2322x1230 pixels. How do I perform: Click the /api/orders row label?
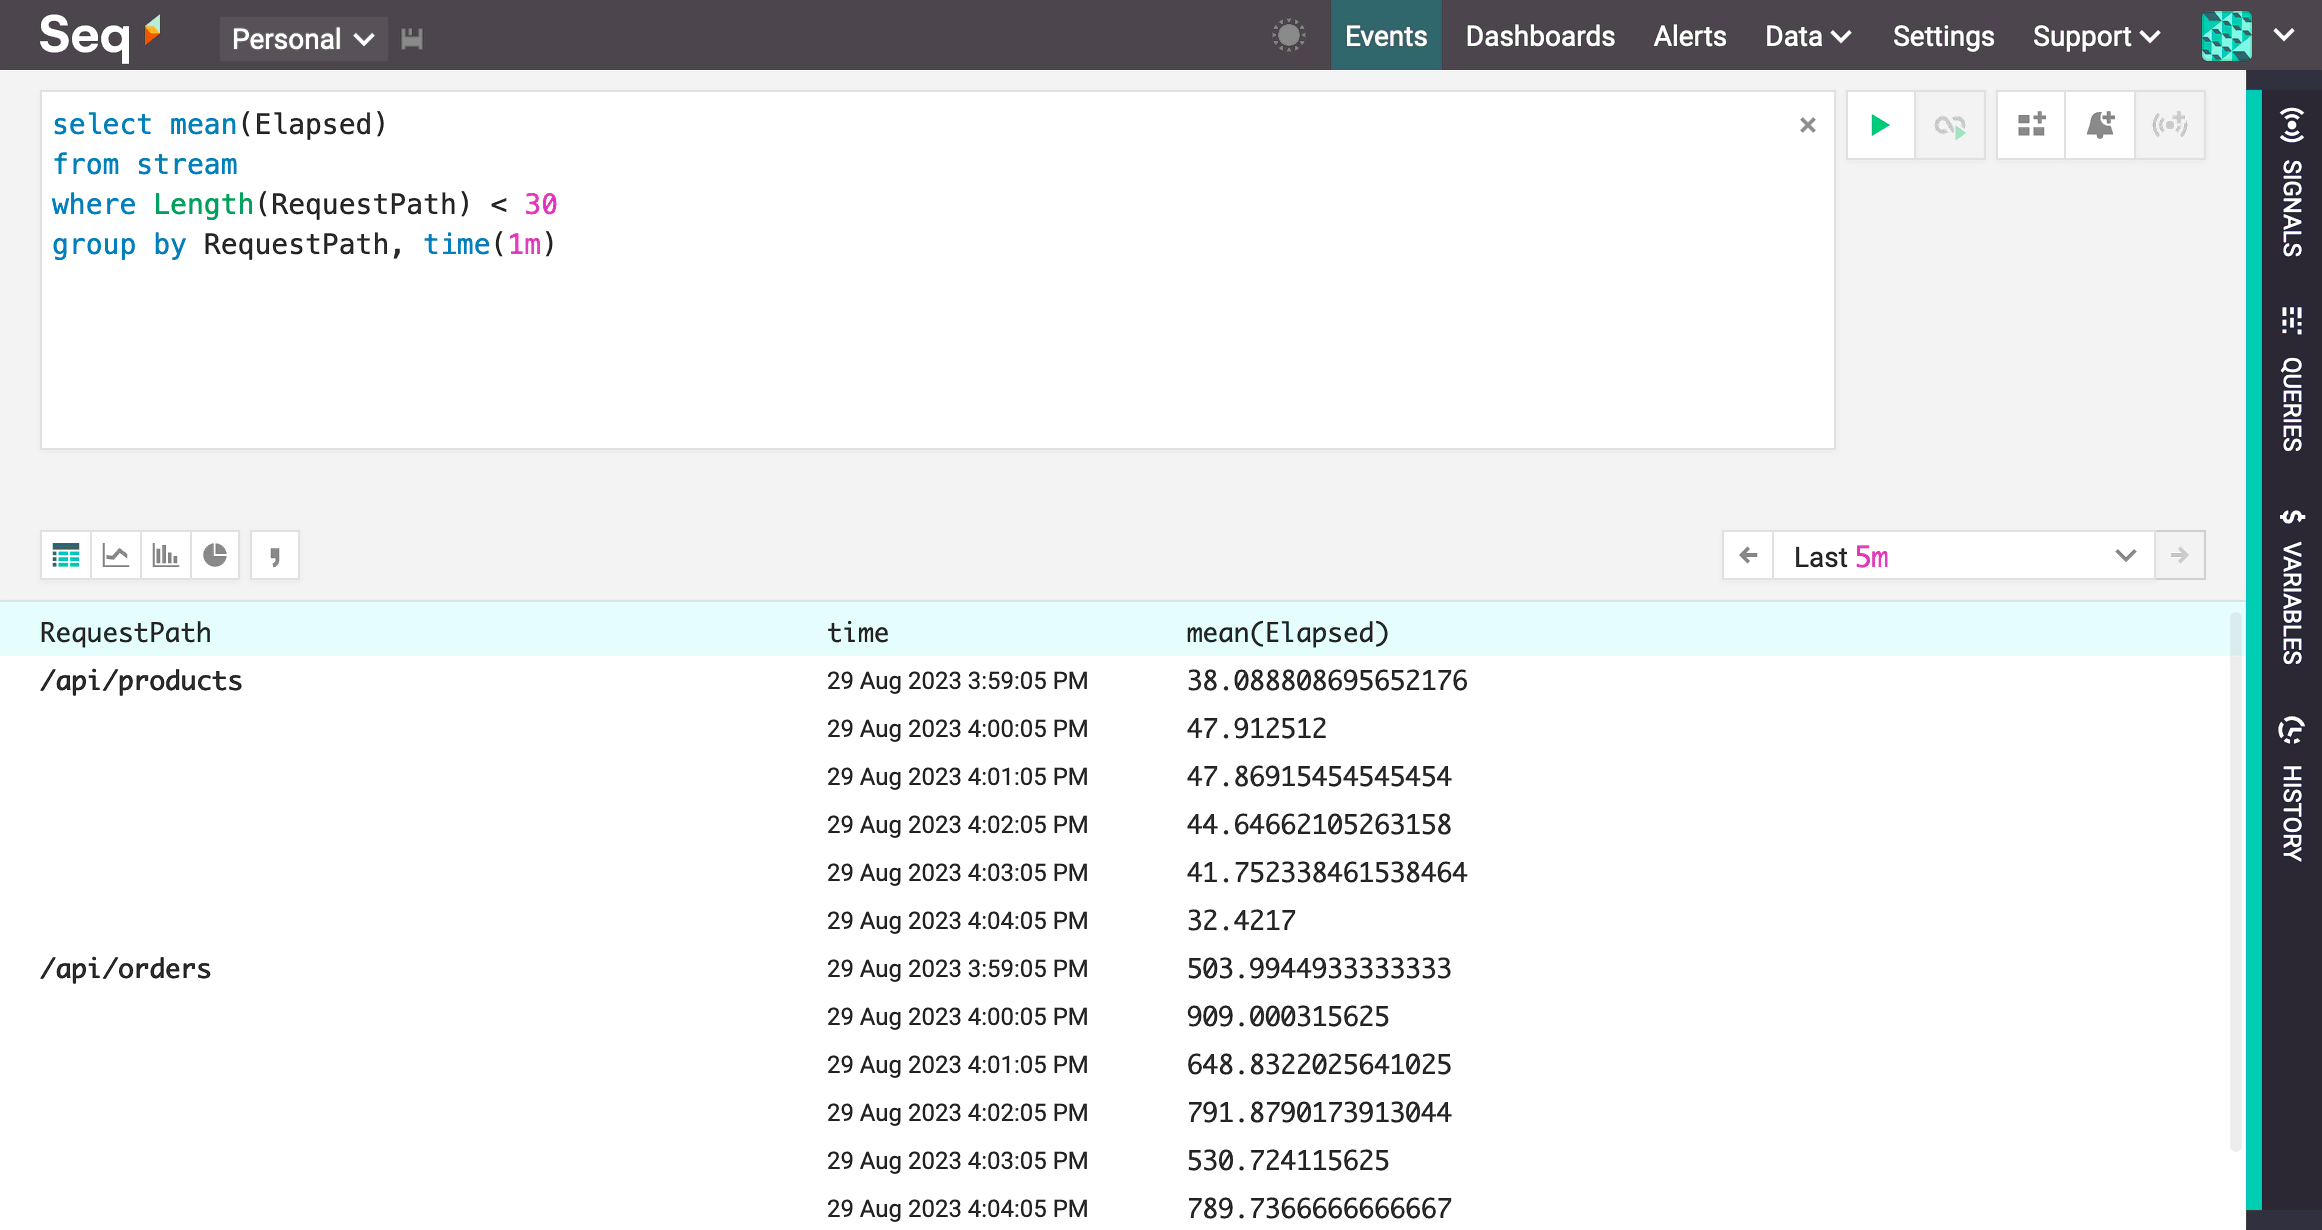[126, 969]
